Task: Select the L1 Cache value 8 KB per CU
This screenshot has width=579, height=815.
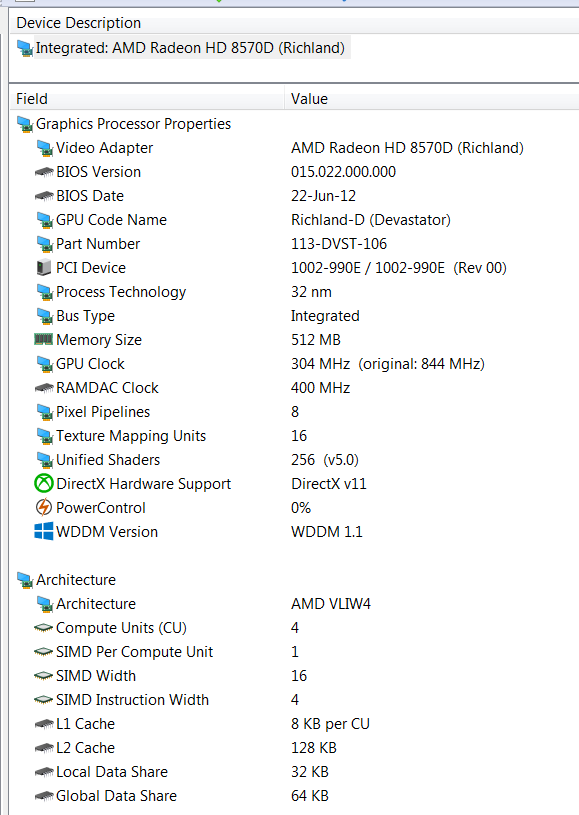Action: [330, 724]
